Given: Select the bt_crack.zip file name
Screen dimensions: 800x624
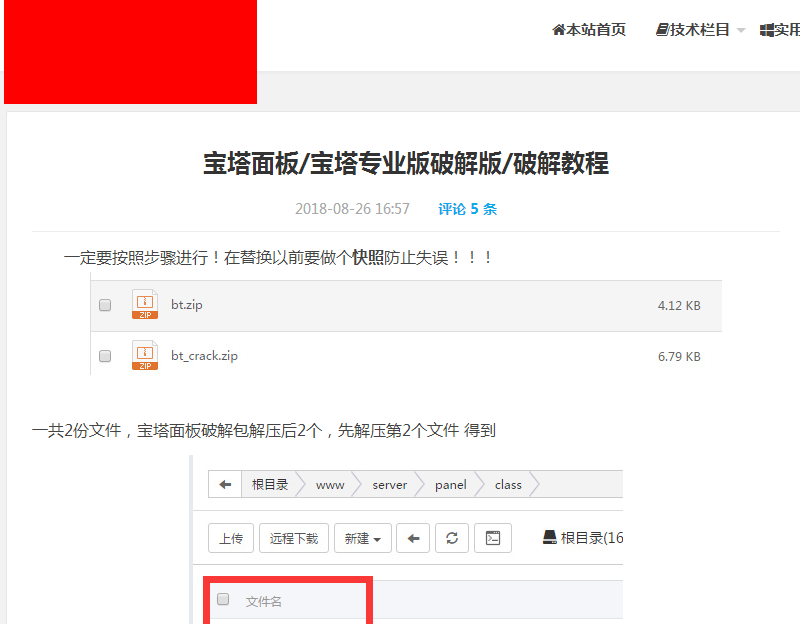Looking at the screenshot, I should click(x=205, y=356).
